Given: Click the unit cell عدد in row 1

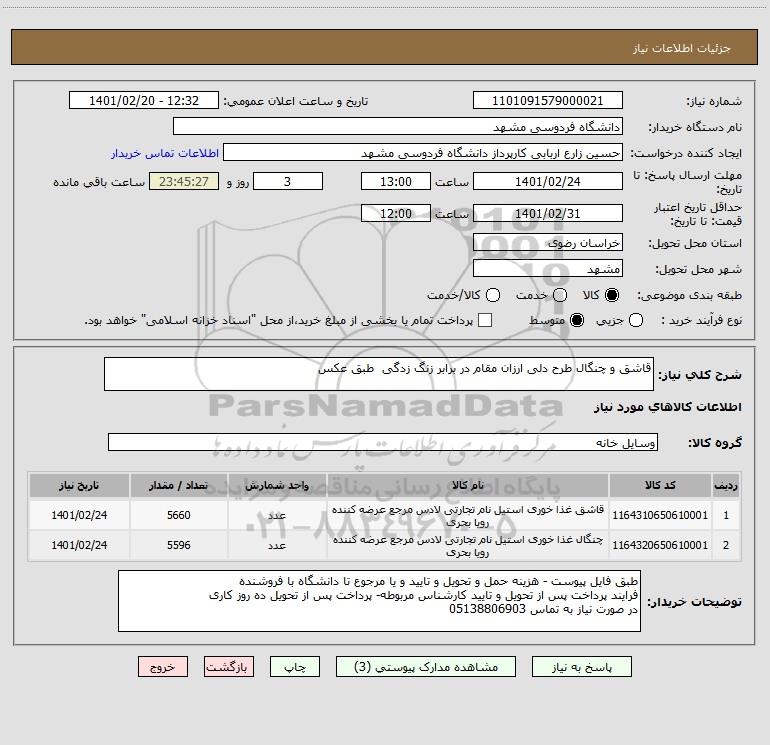Looking at the screenshot, I should (277, 515).
